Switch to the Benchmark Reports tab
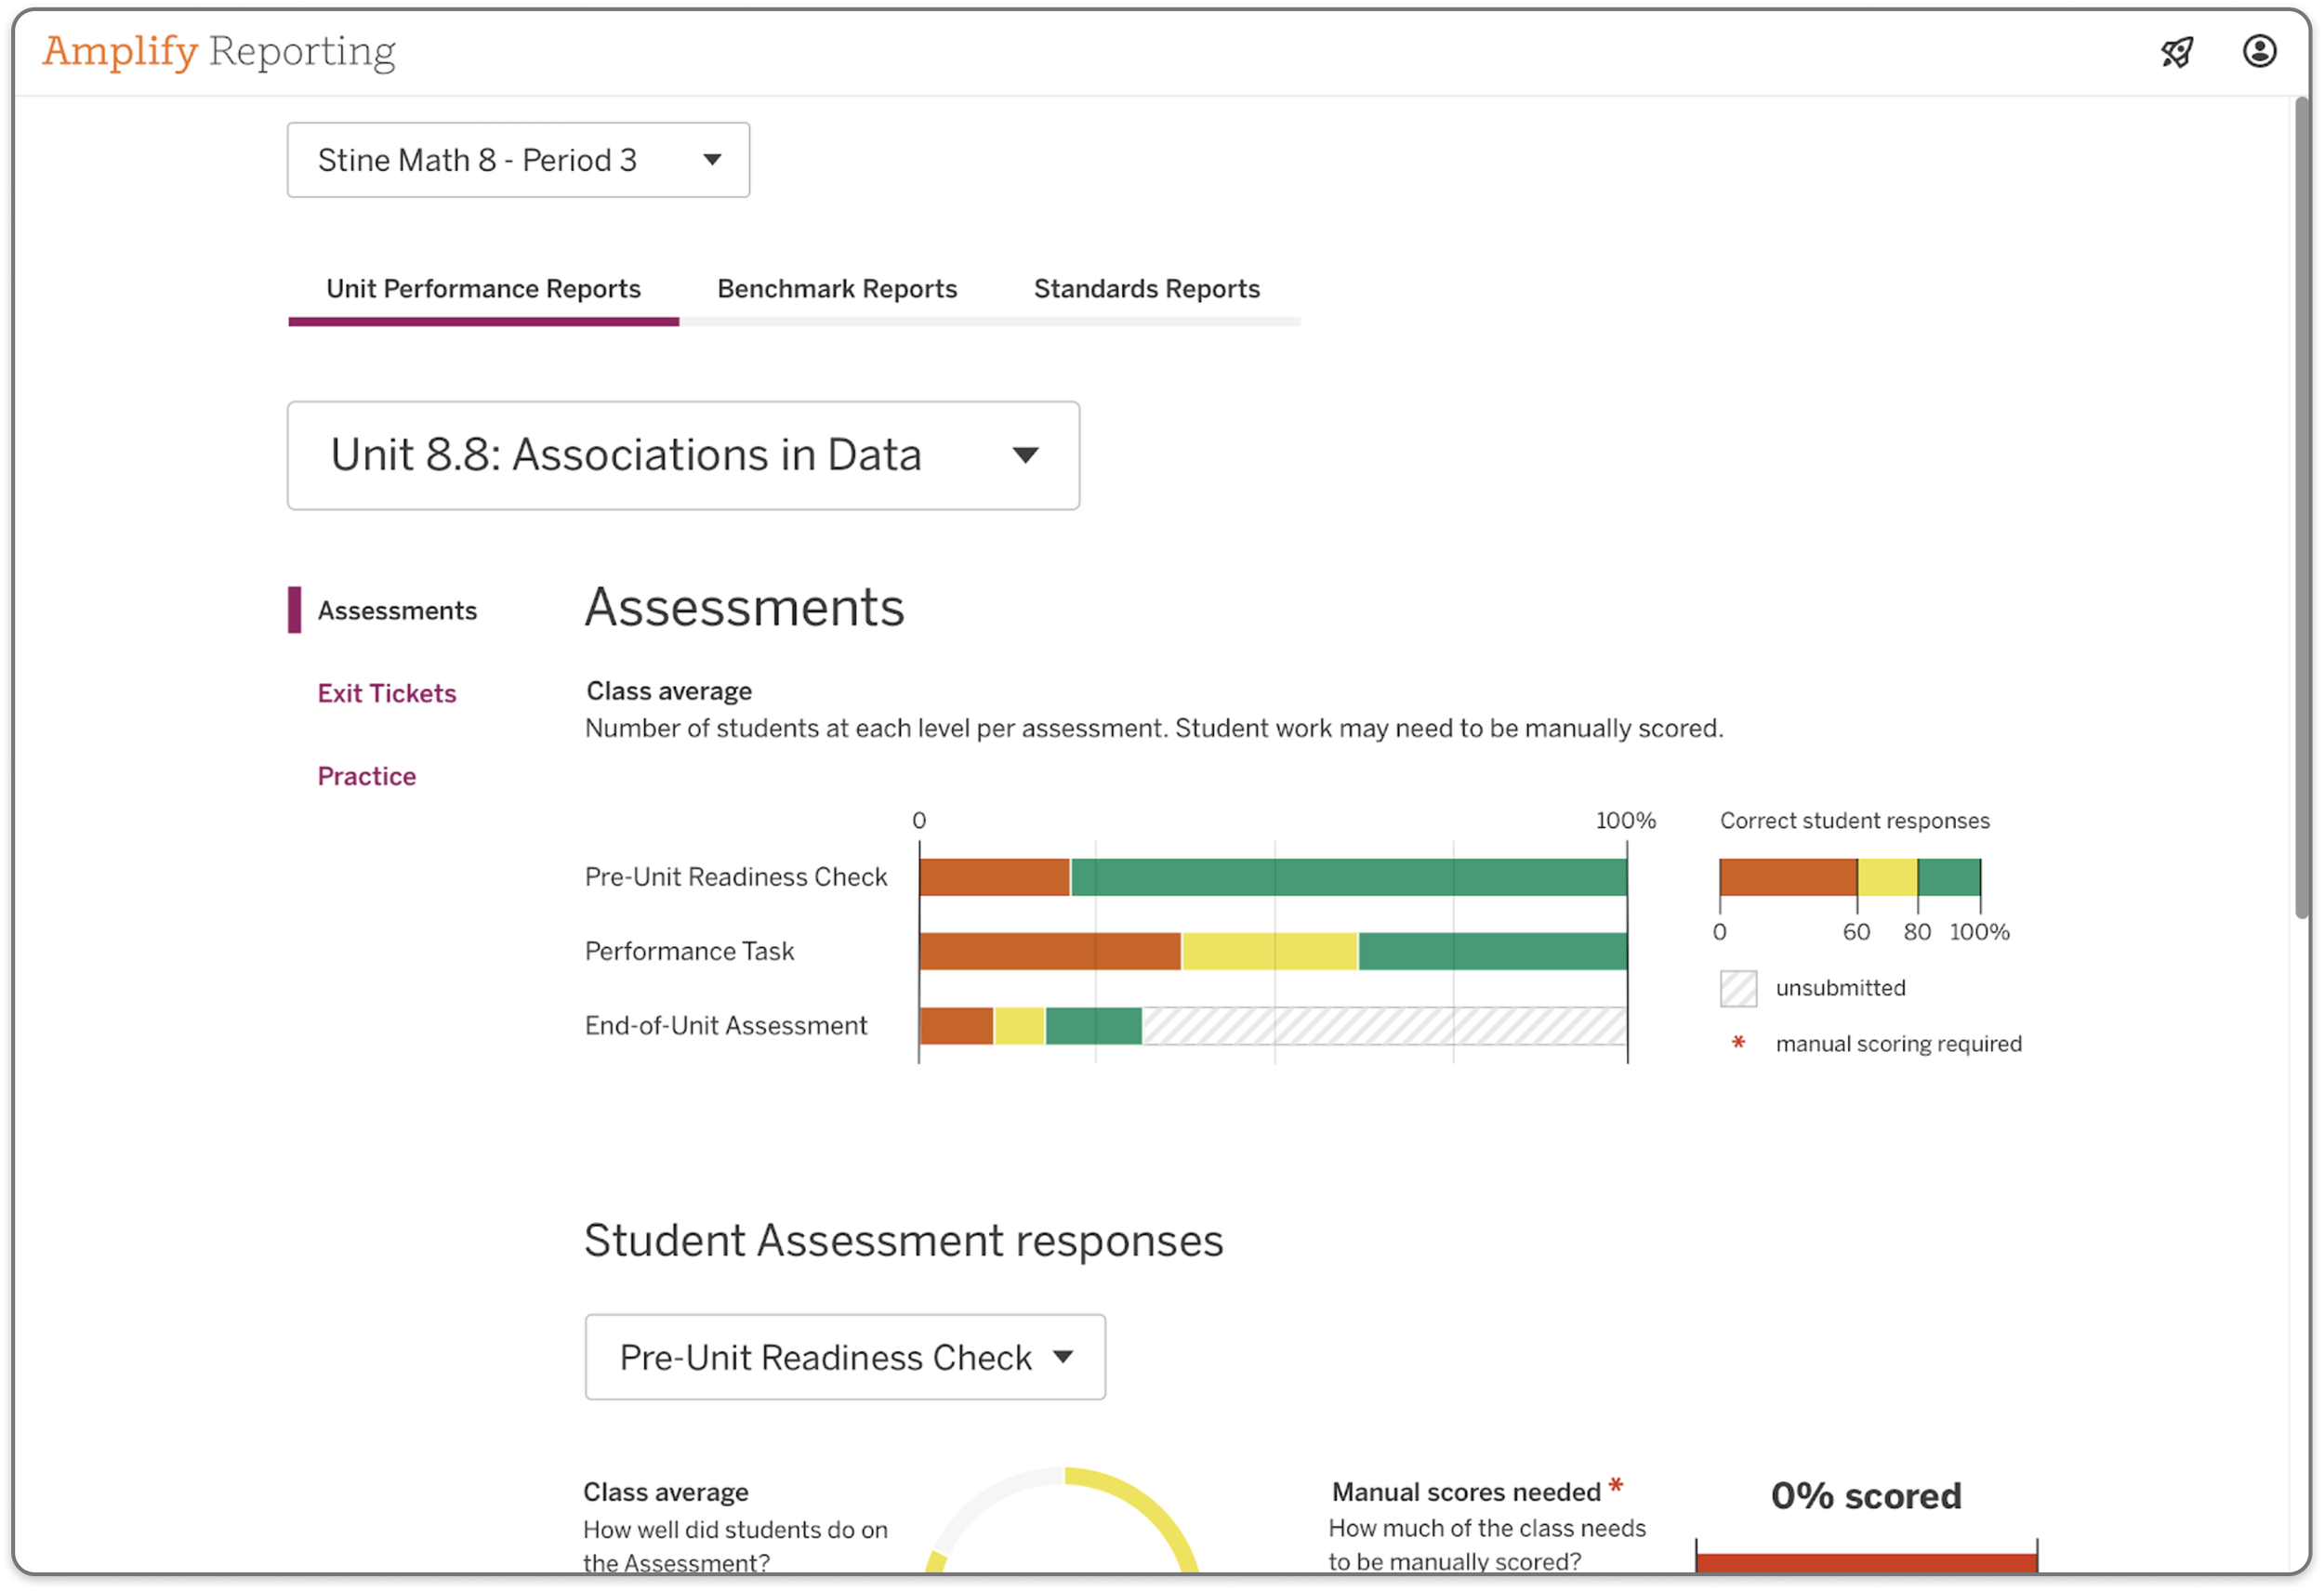 837,289
